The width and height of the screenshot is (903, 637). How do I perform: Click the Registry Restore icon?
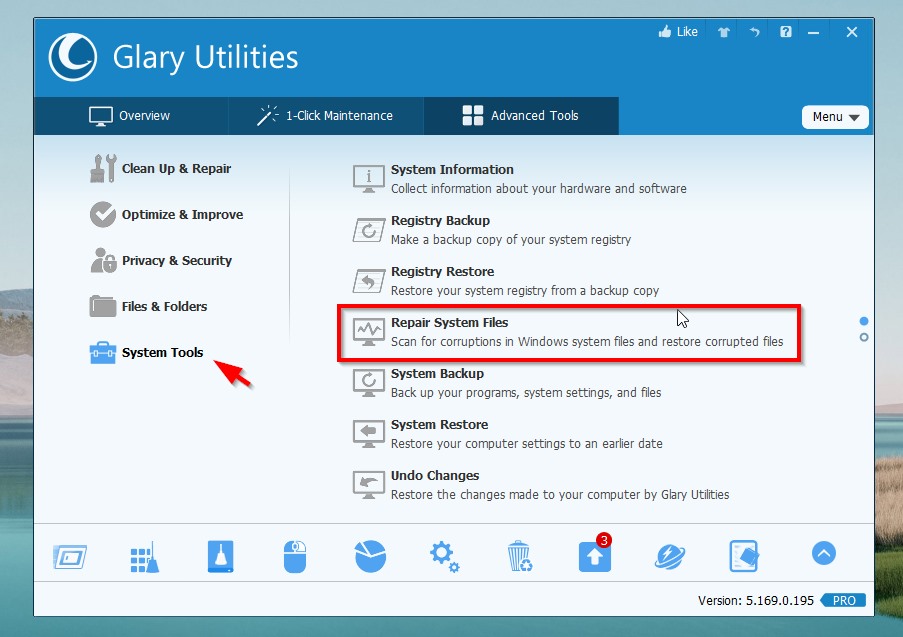coord(369,280)
